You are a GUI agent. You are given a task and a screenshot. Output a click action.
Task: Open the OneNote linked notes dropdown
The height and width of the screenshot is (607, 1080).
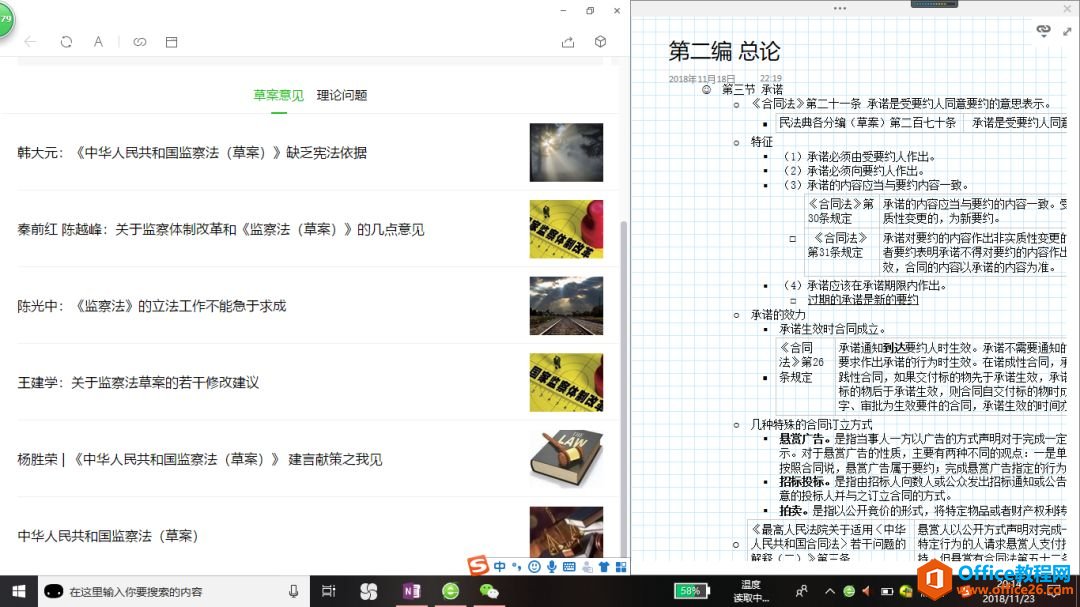click(1044, 31)
